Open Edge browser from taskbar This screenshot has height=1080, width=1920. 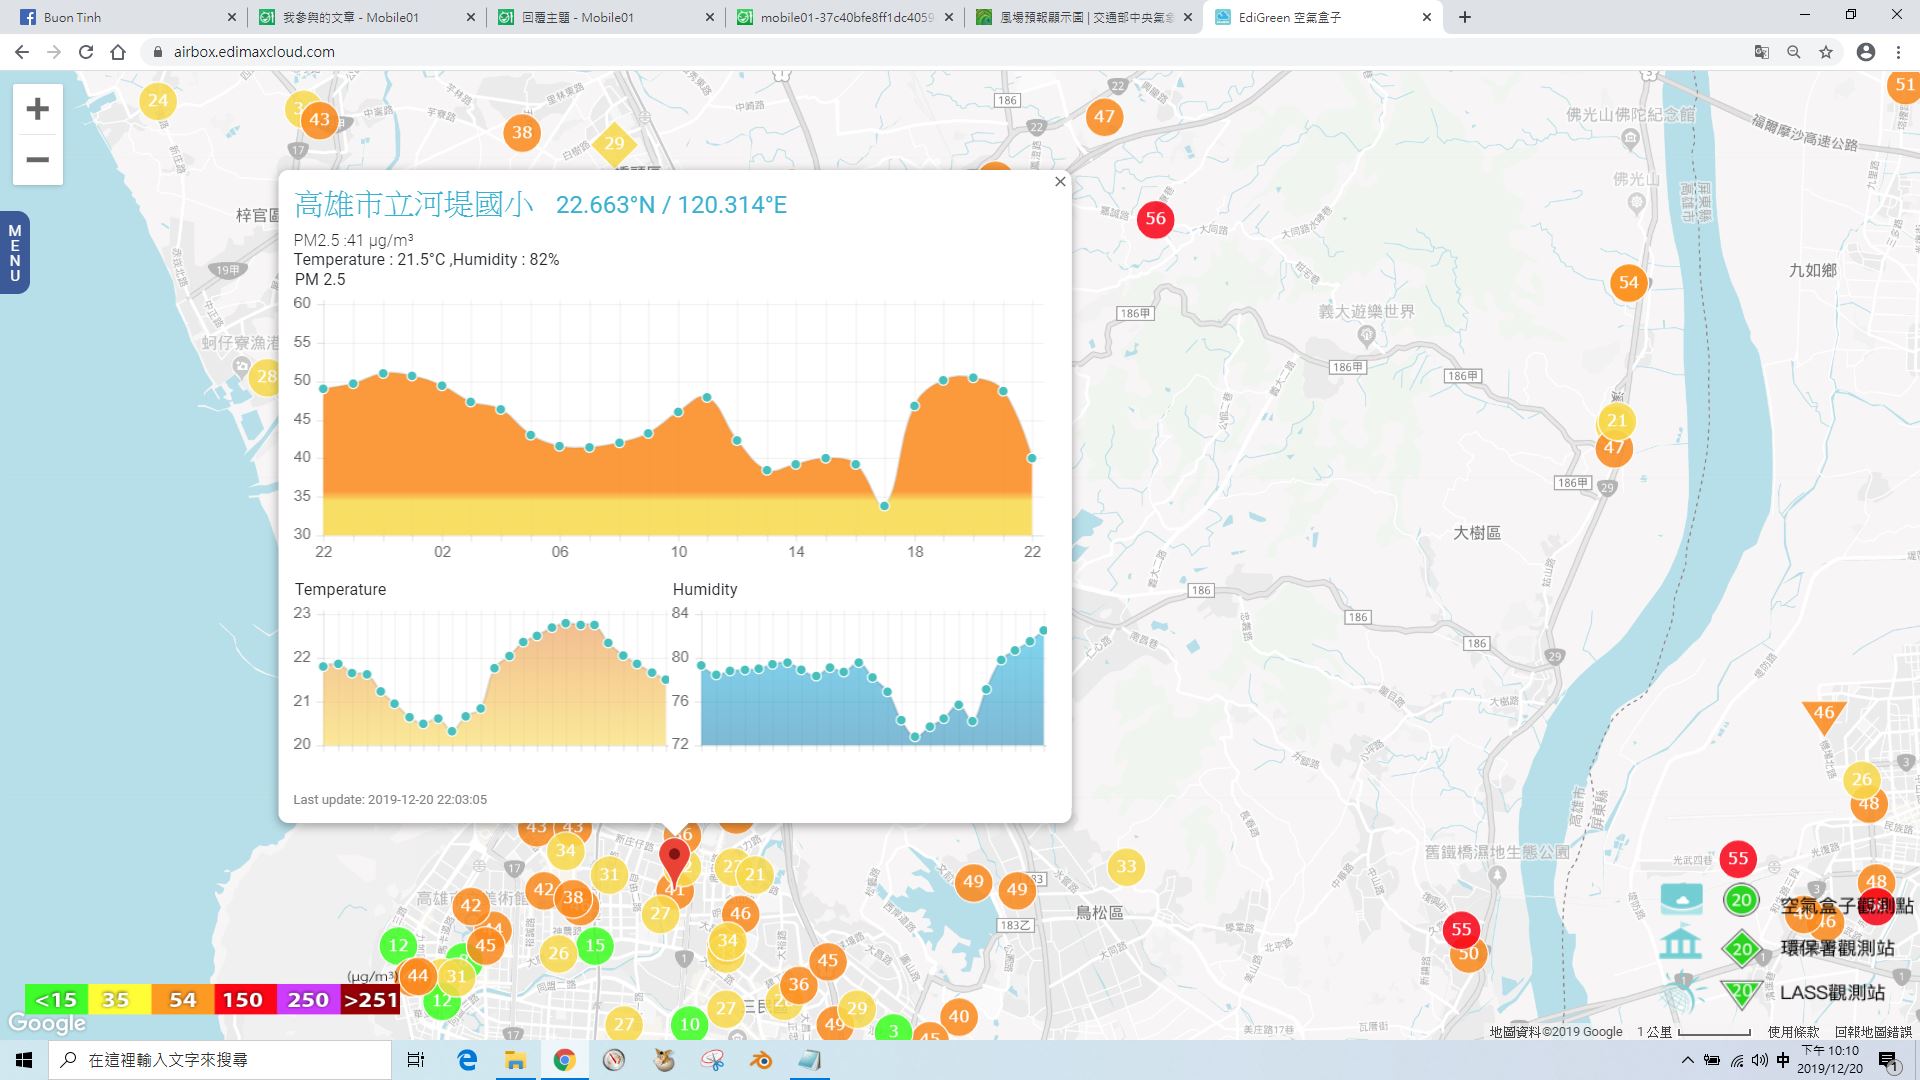[x=467, y=1060]
